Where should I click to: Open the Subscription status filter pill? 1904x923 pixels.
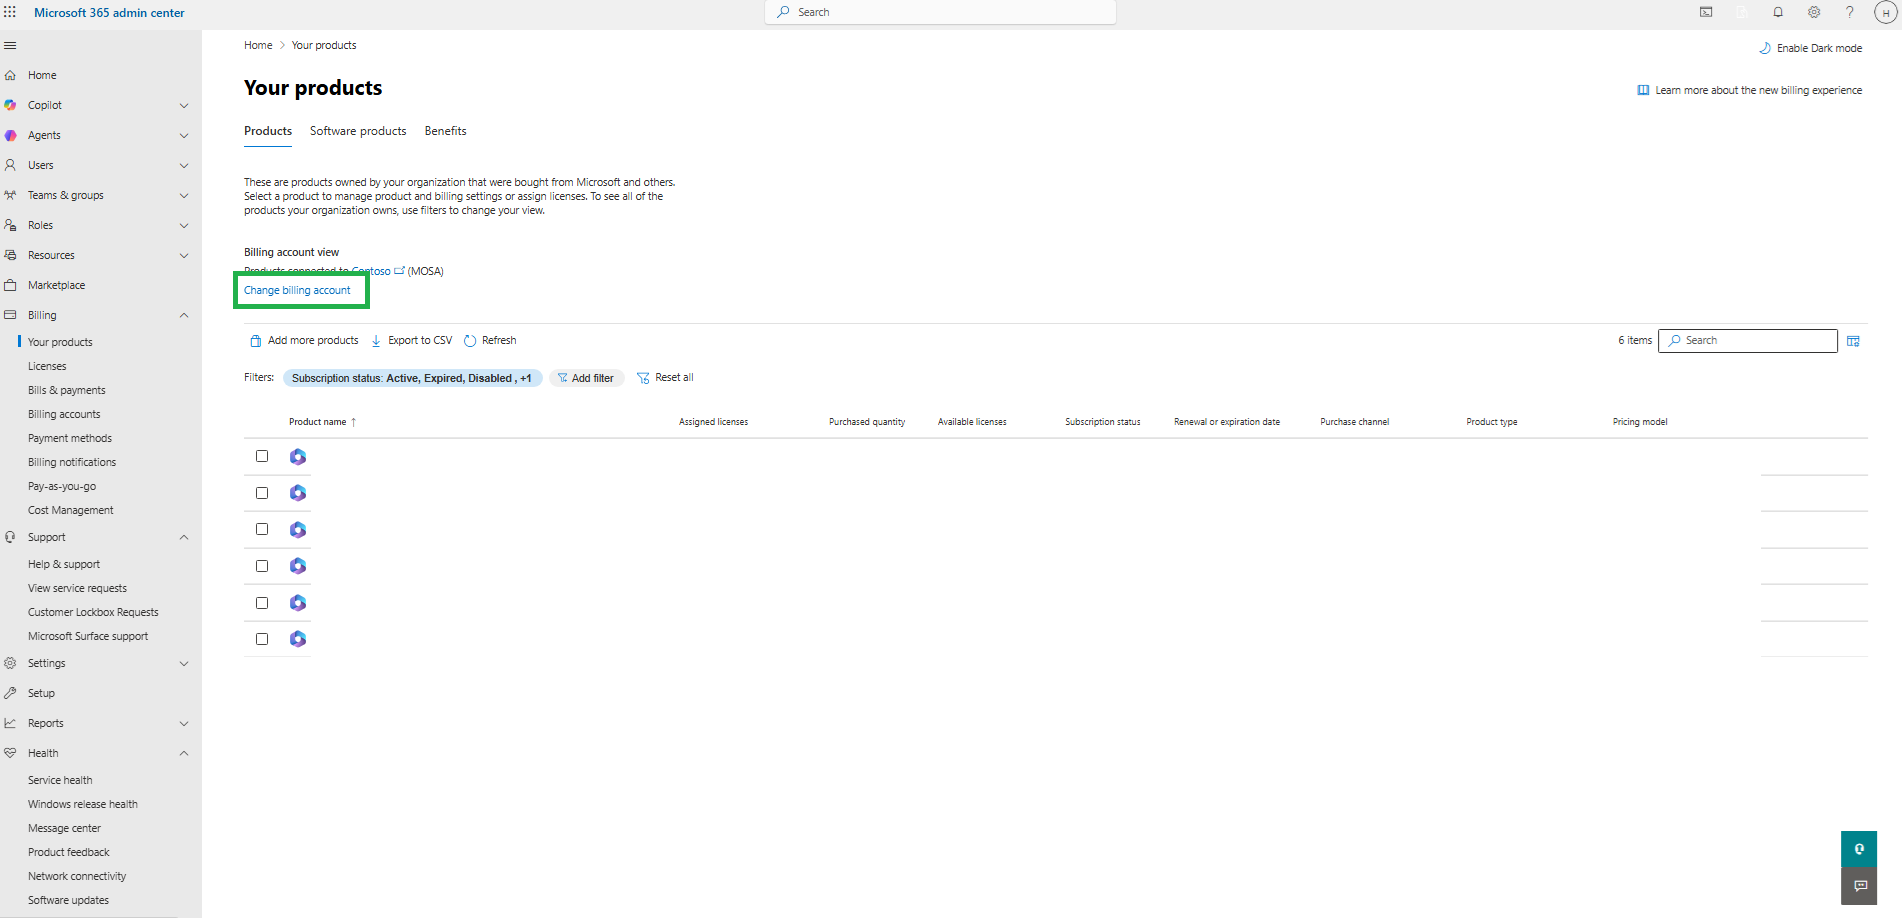coord(412,379)
